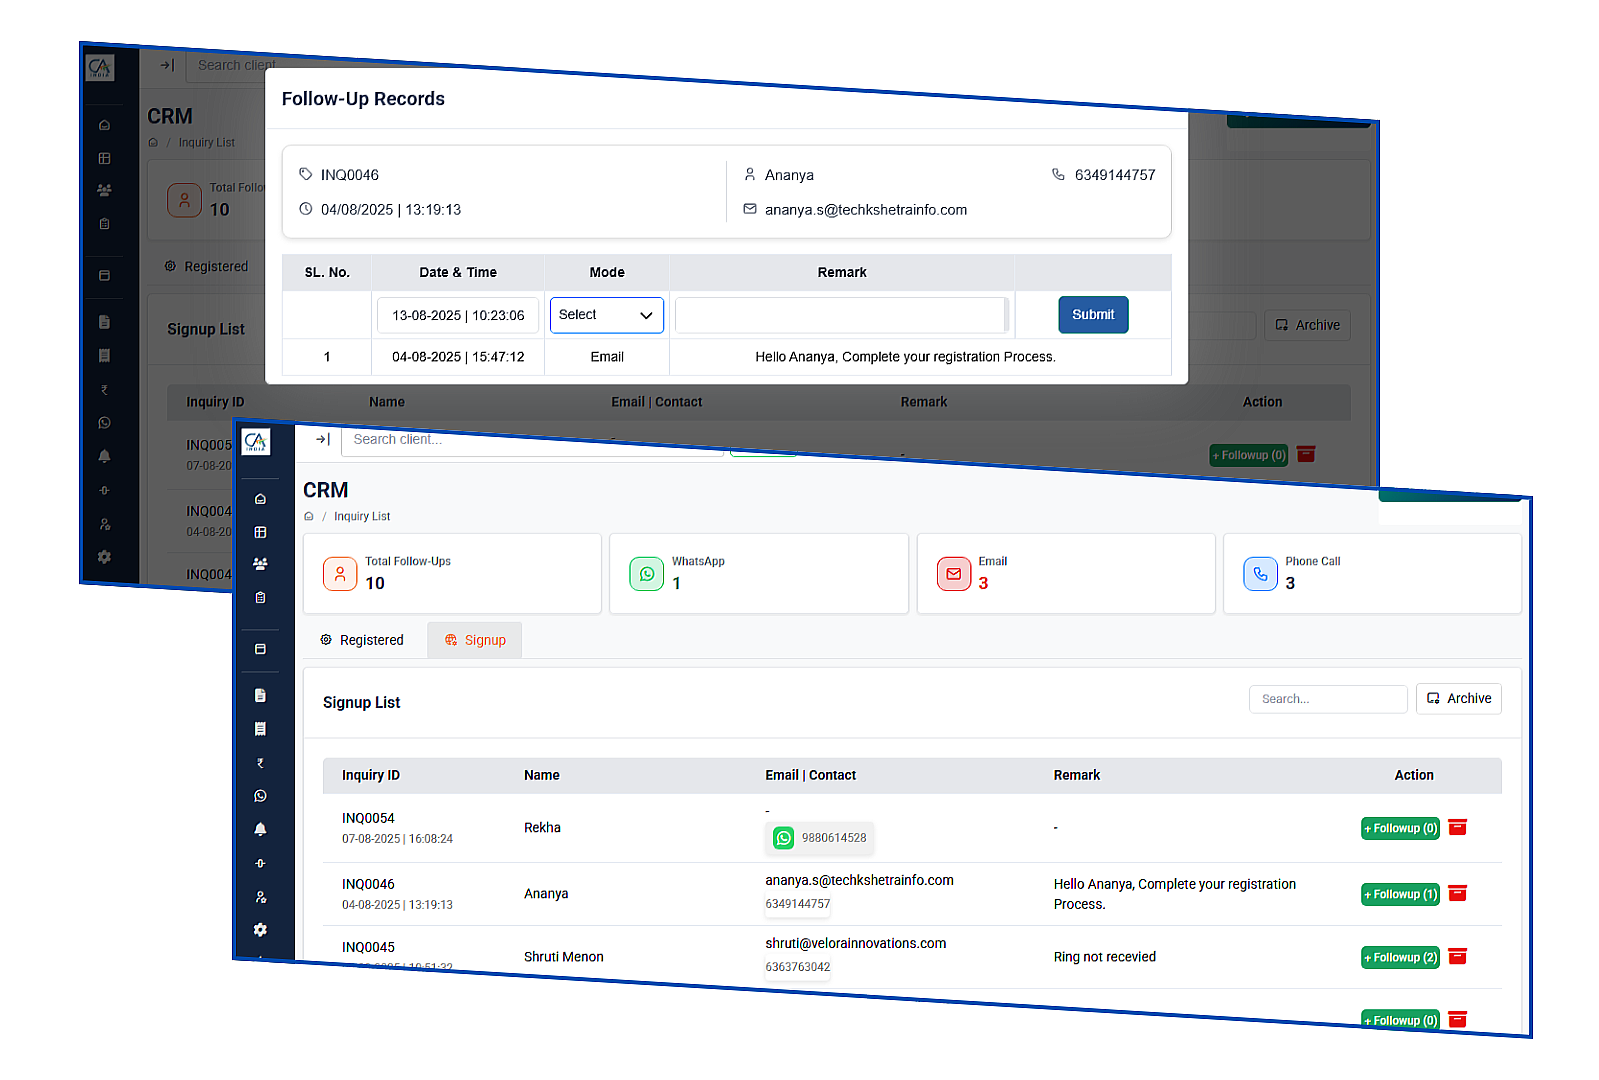
Task: Click CA logo in front window
Action: (256, 441)
